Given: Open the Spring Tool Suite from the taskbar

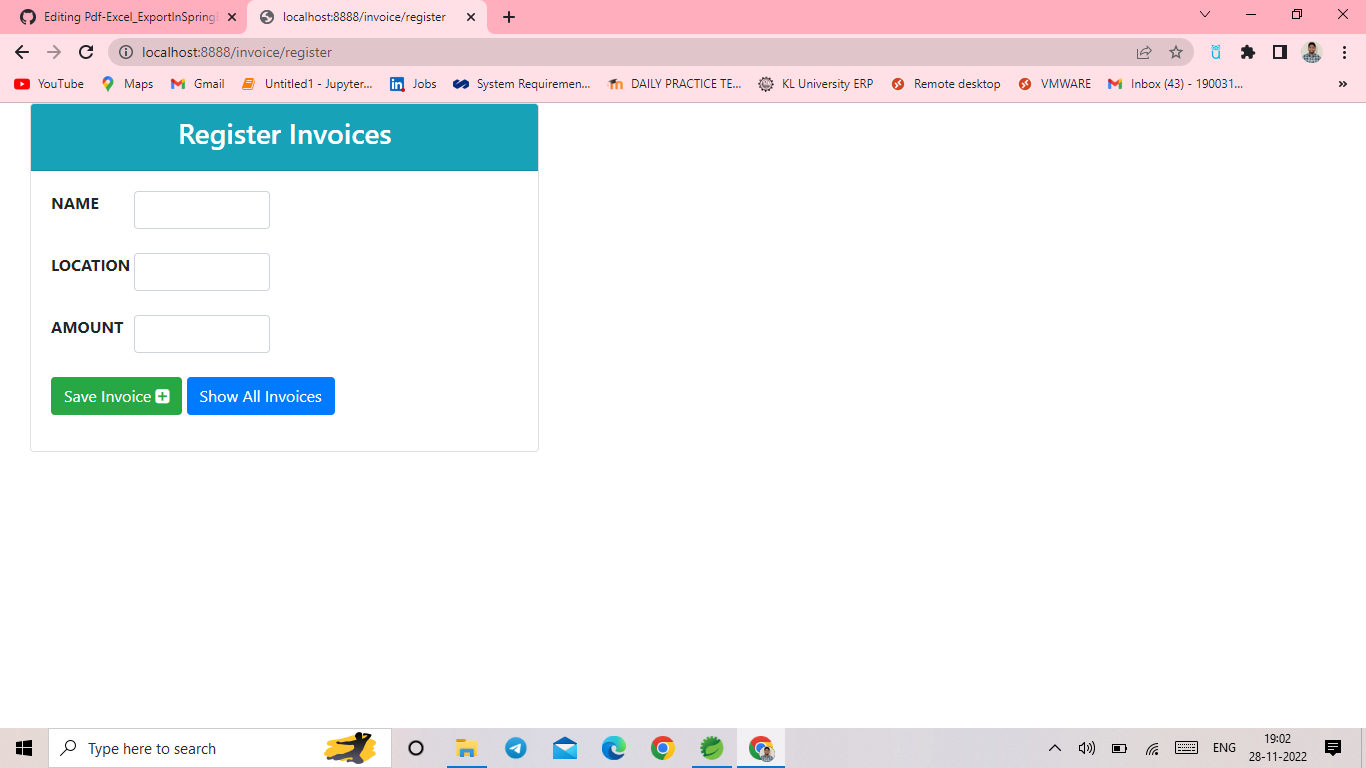Looking at the screenshot, I should click(711, 747).
